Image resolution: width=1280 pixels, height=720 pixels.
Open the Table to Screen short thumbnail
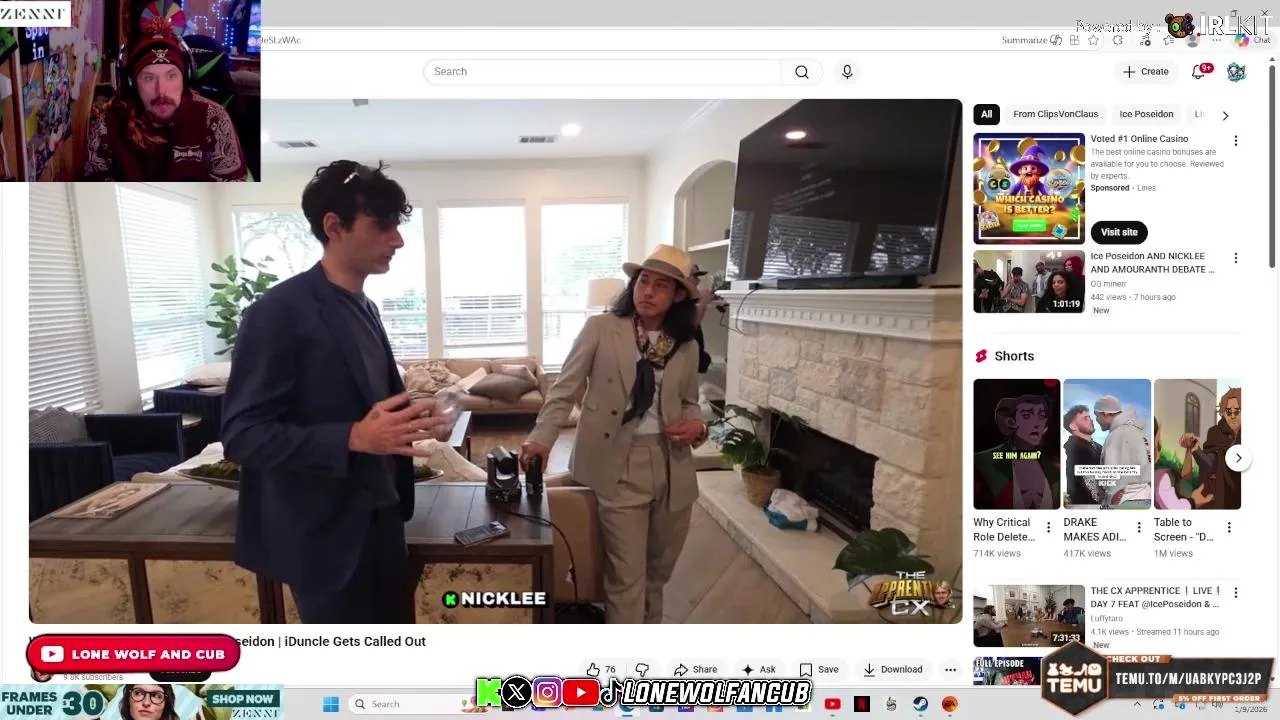point(1197,444)
